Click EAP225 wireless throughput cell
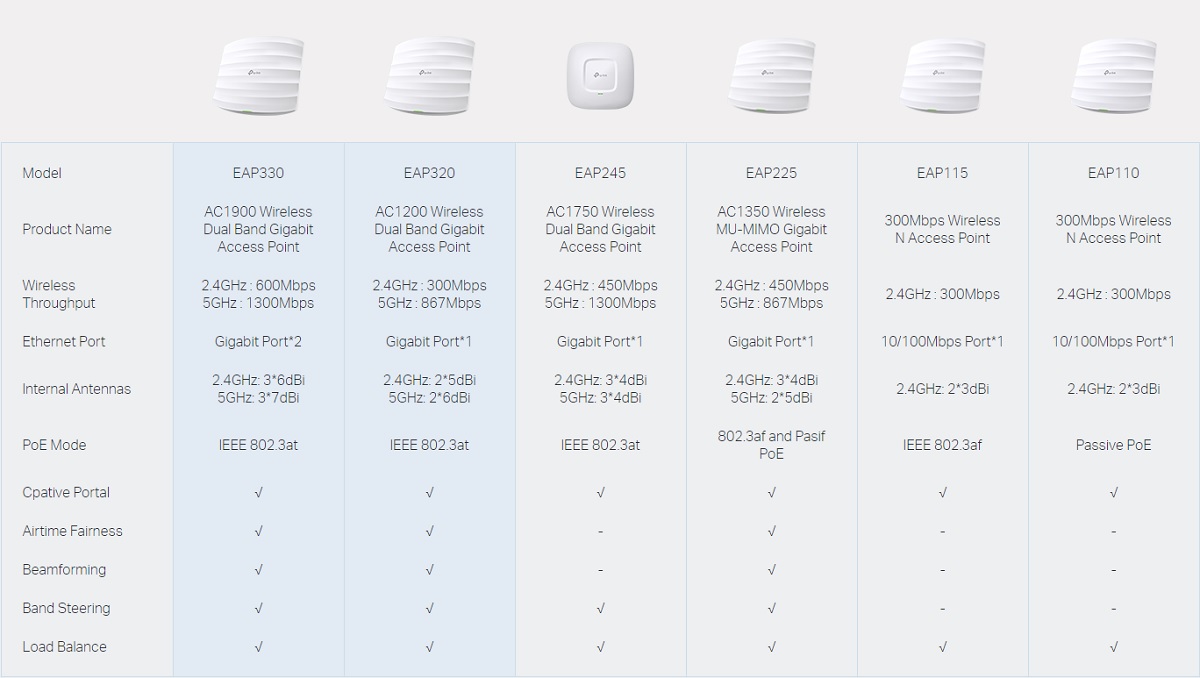Viewport: 1200px width, 678px height. 771,294
